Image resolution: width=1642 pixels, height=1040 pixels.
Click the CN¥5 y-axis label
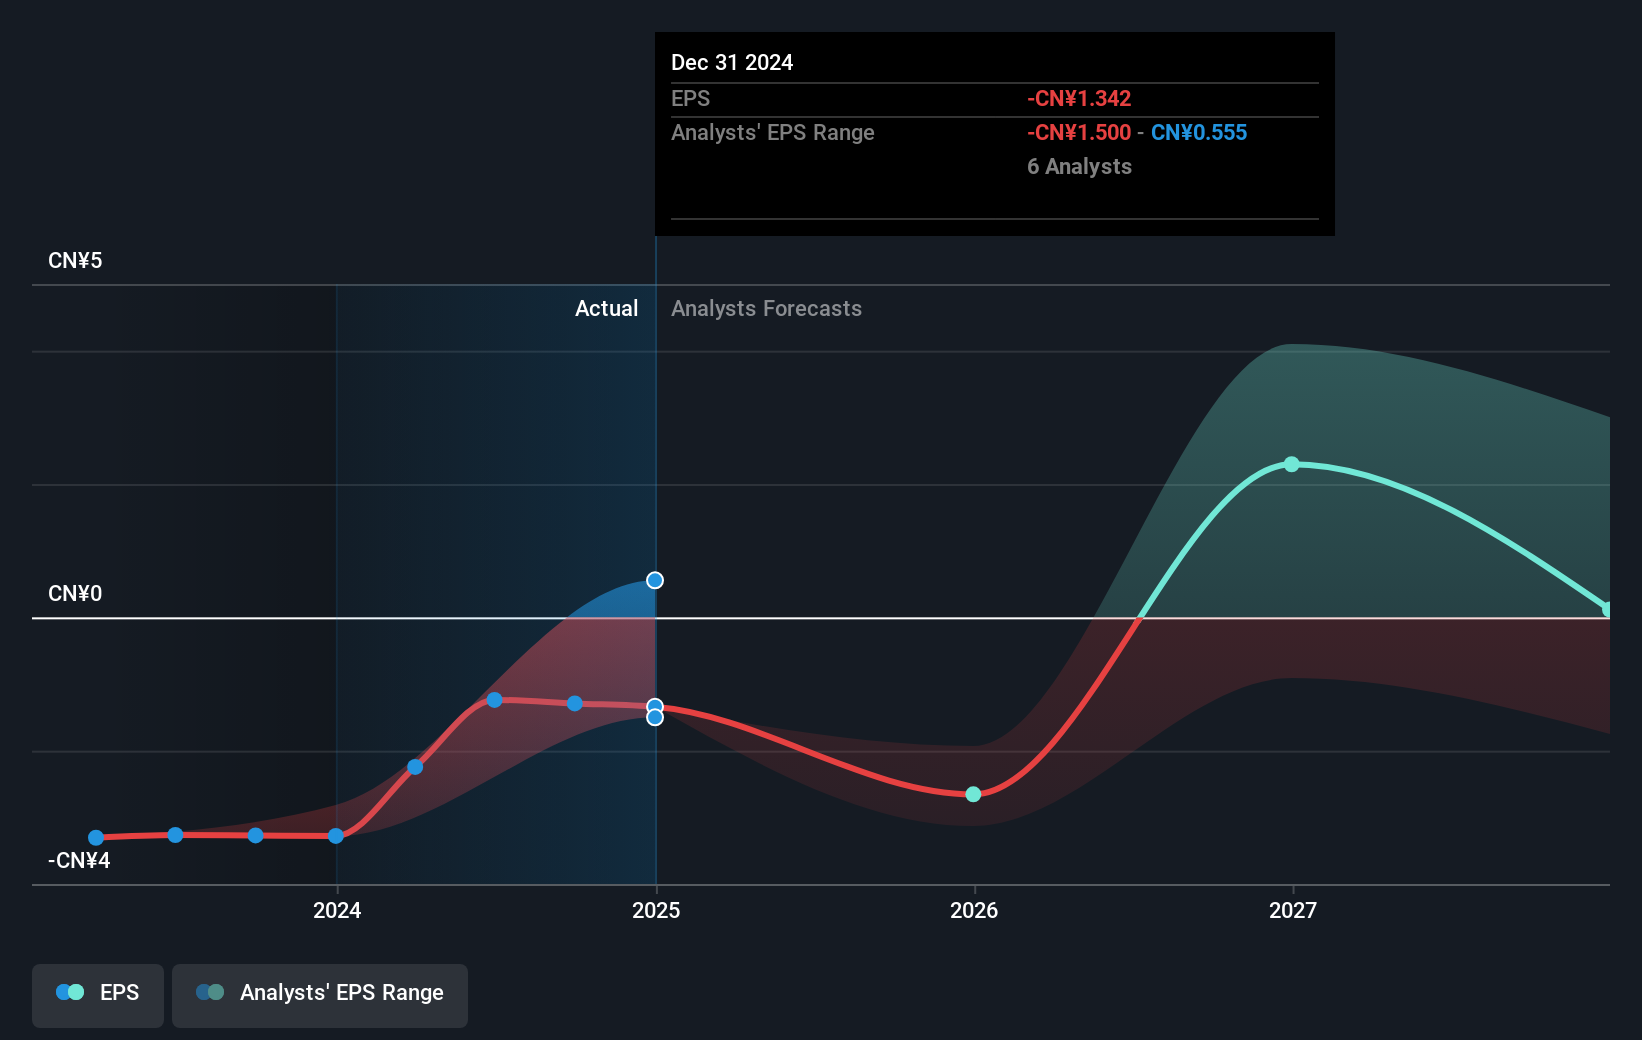75,260
